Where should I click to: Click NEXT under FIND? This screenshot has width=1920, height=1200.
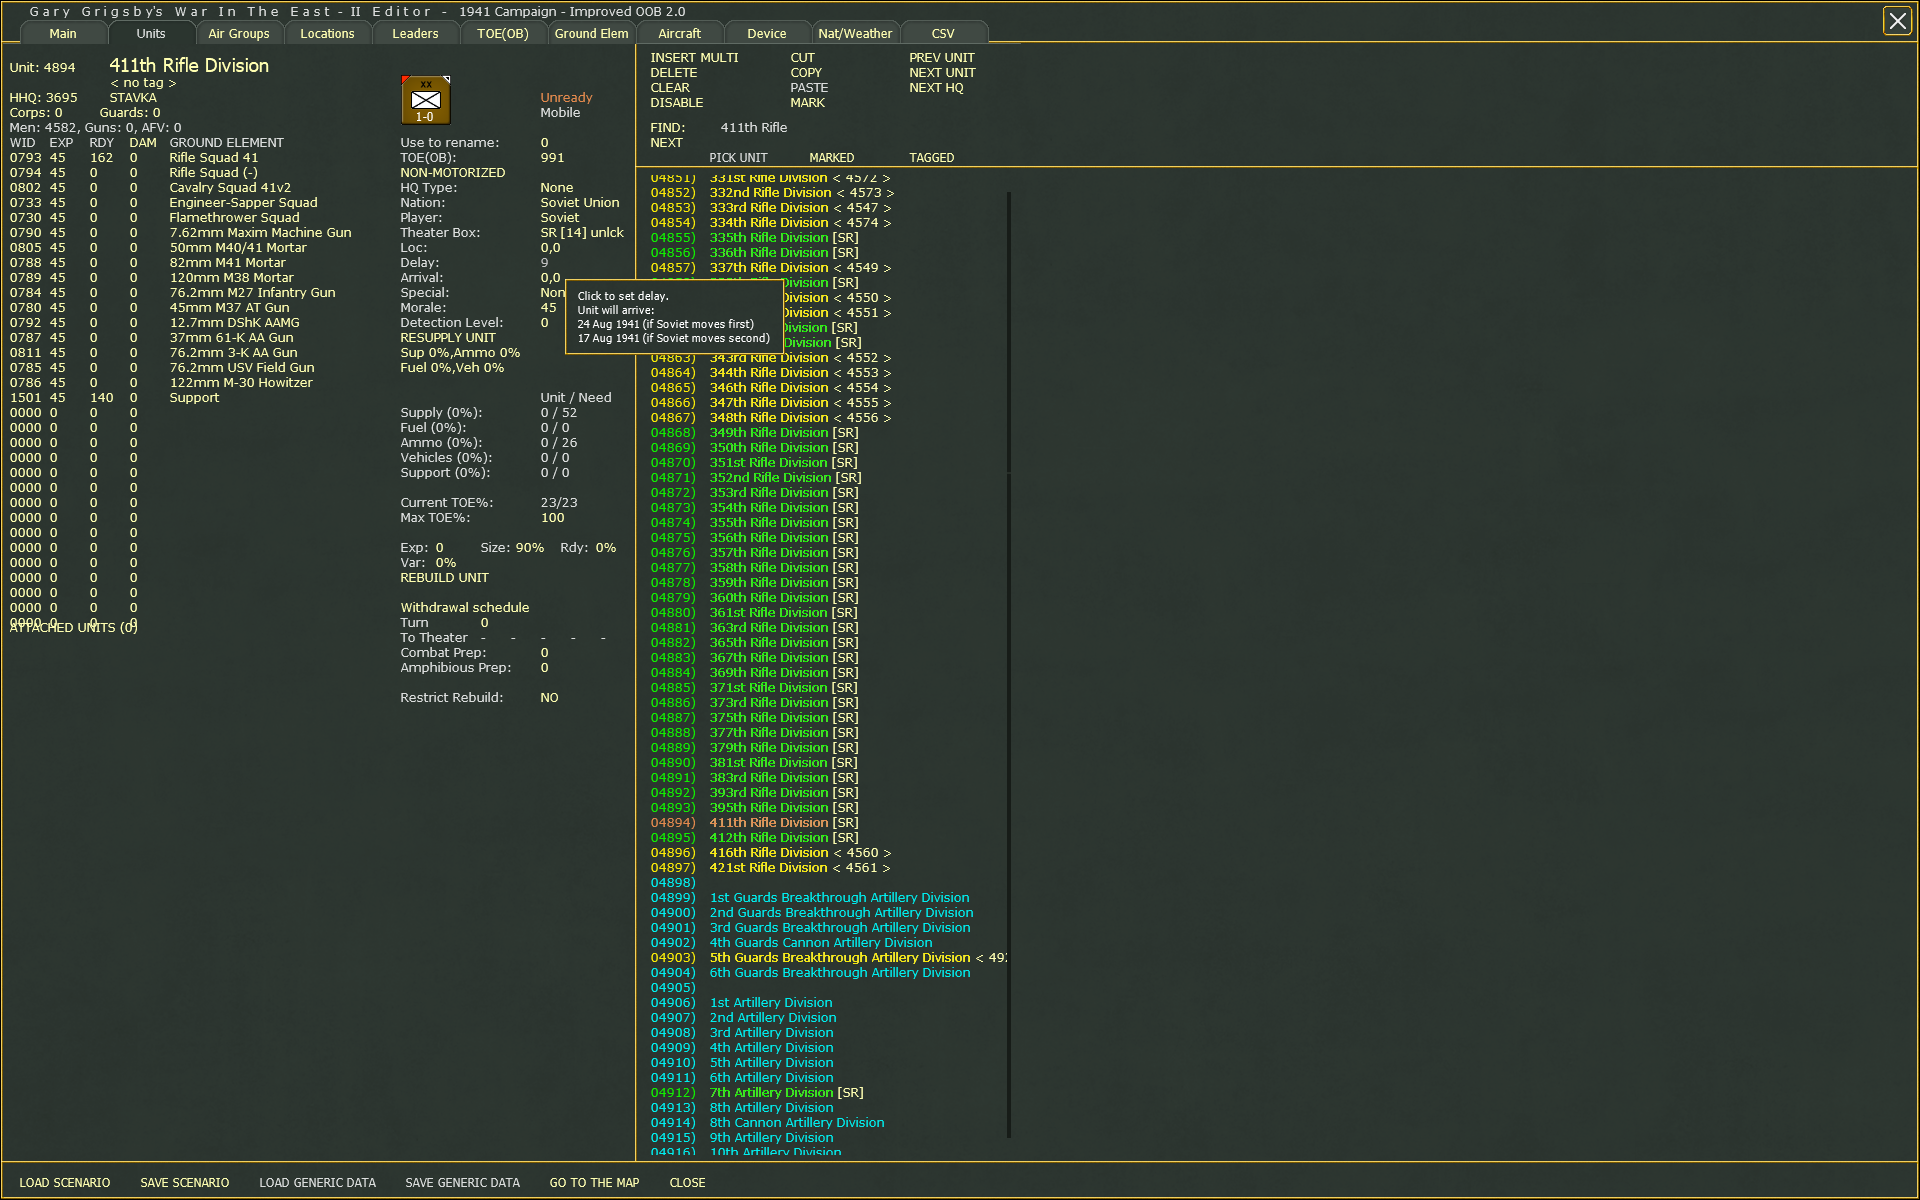click(x=666, y=143)
